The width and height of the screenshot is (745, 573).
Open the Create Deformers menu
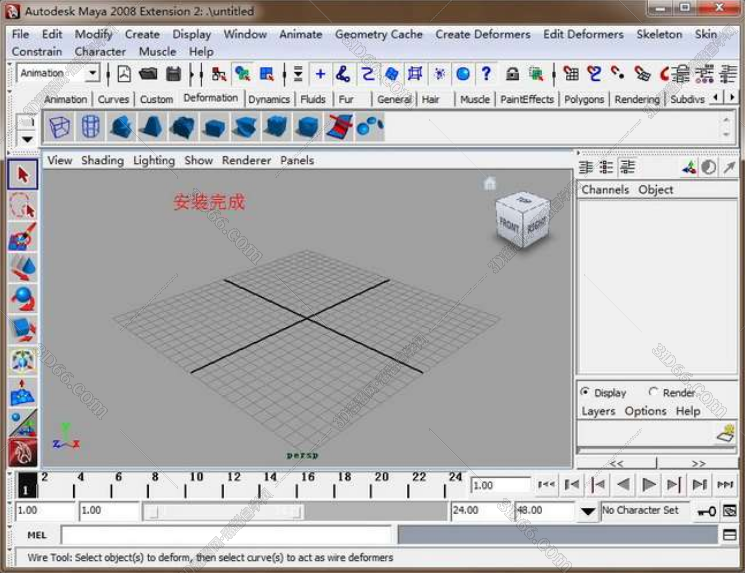pyautogui.click(x=482, y=34)
